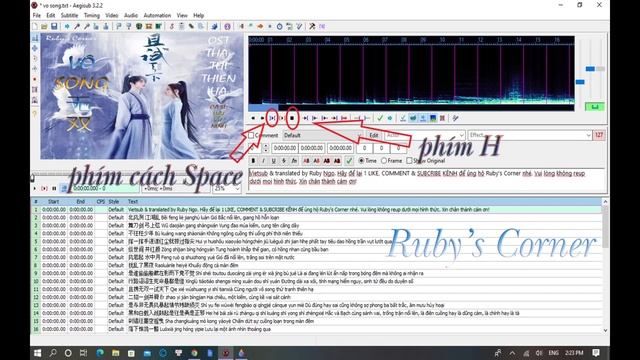Adjust the audio vertical zoom slider
This screenshot has height=360, width=640.
[590, 69]
